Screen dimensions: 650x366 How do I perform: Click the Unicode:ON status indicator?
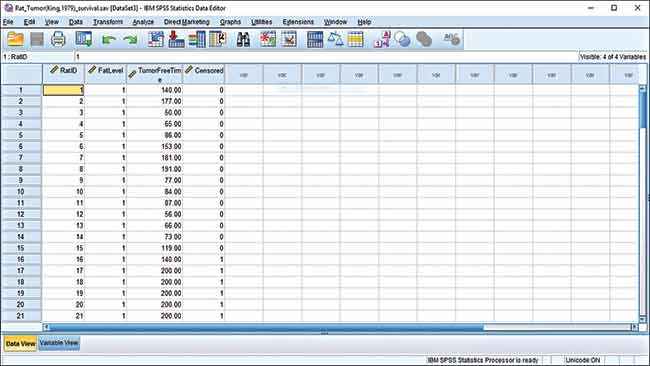(582, 360)
